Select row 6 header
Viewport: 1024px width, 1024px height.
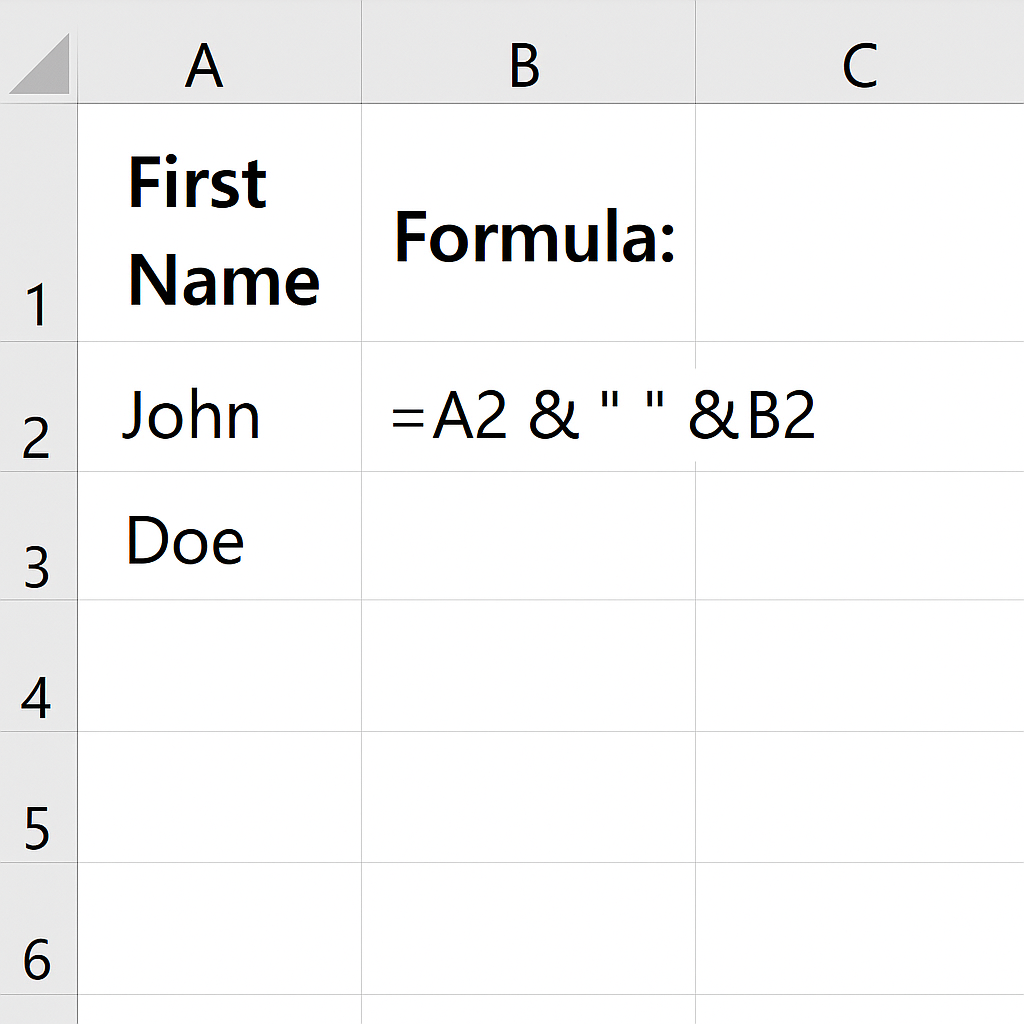click(39, 928)
